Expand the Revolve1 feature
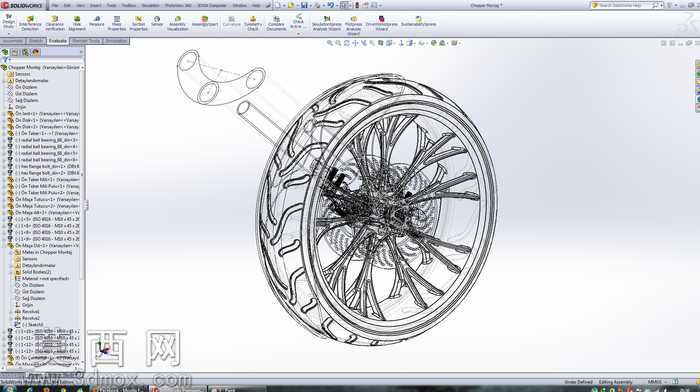Viewport: 700px width, 392px height. (12, 311)
